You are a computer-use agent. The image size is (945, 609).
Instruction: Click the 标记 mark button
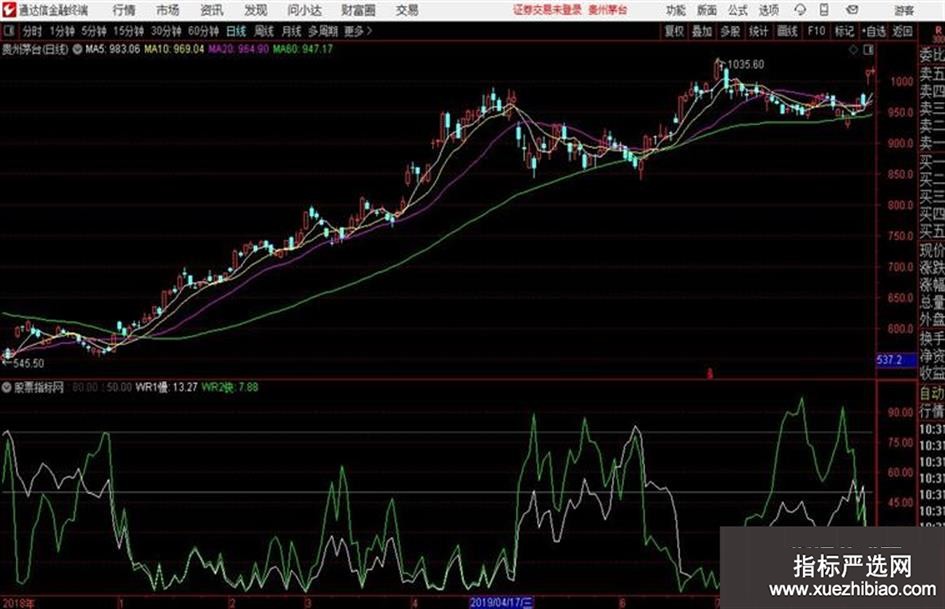tap(844, 31)
